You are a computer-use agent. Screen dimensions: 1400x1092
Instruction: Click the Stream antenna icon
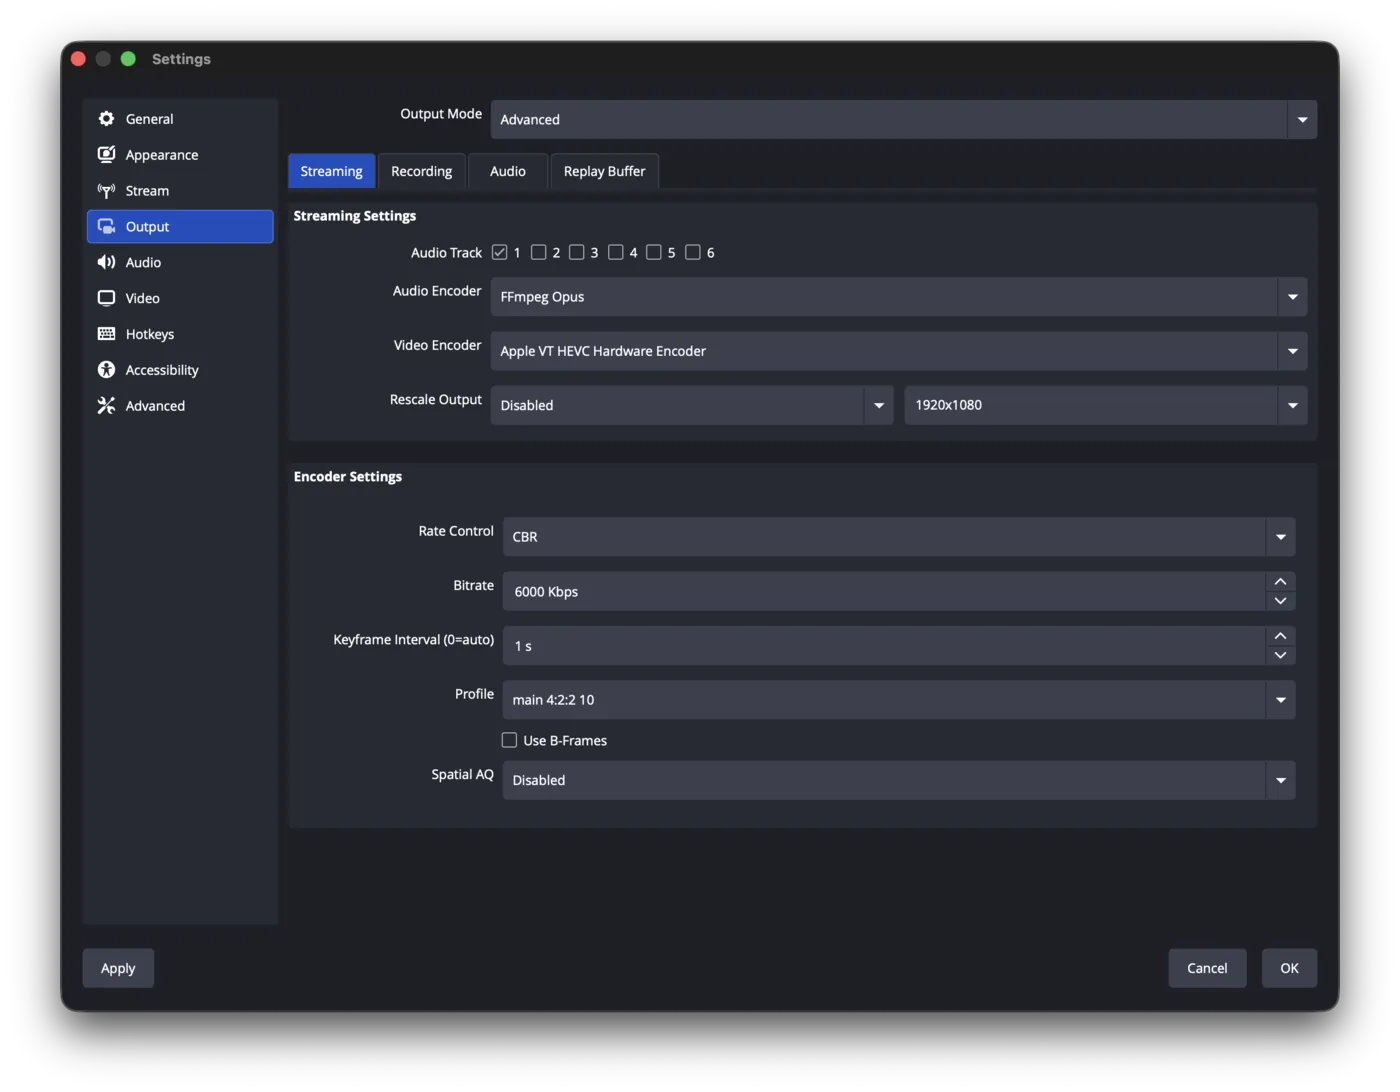click(x=106, y=191)
